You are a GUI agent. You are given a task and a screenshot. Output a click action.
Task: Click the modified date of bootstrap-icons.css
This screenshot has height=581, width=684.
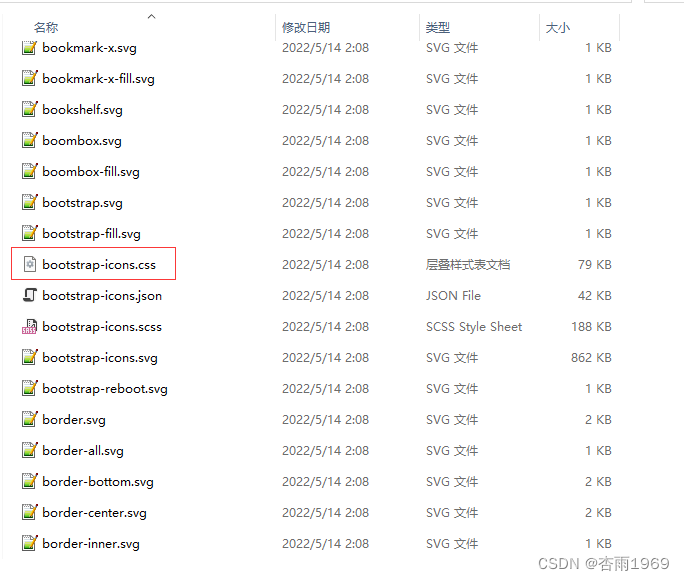click(x=325, y=264)
